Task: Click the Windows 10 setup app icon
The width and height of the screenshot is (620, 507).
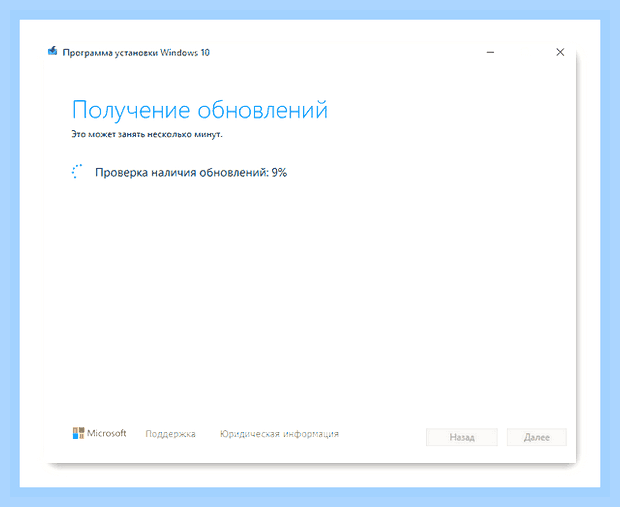Action: click(52, 51)
